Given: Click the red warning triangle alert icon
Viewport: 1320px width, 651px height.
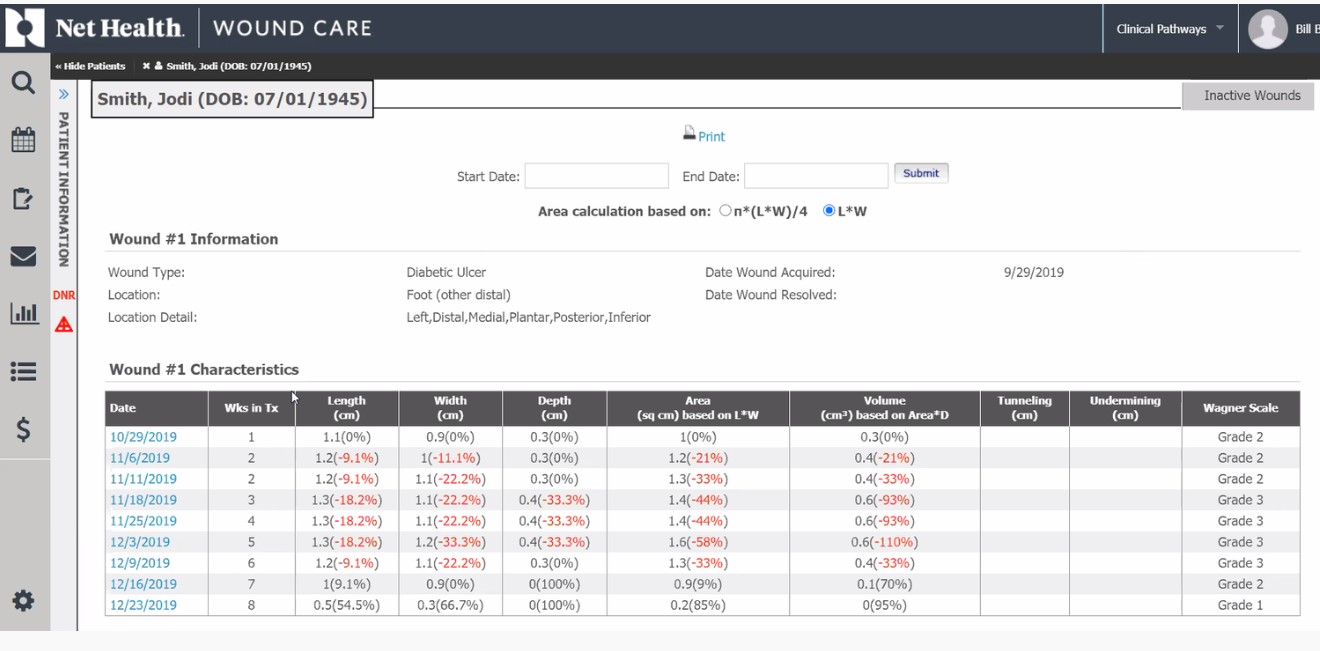Looking at the screenshot, I should (x=64, y=324).
